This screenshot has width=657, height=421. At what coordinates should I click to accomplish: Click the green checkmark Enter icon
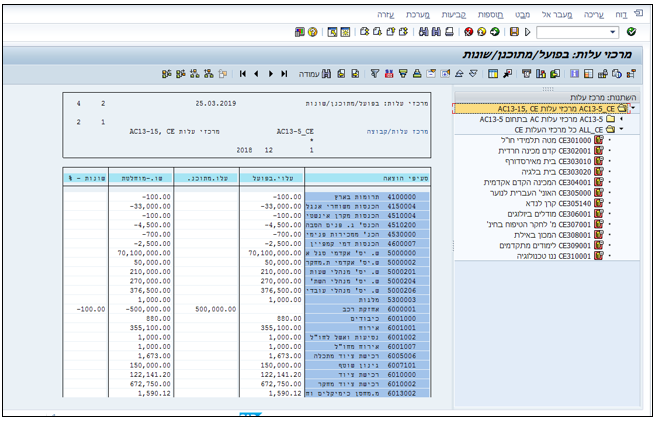[631, 31]
